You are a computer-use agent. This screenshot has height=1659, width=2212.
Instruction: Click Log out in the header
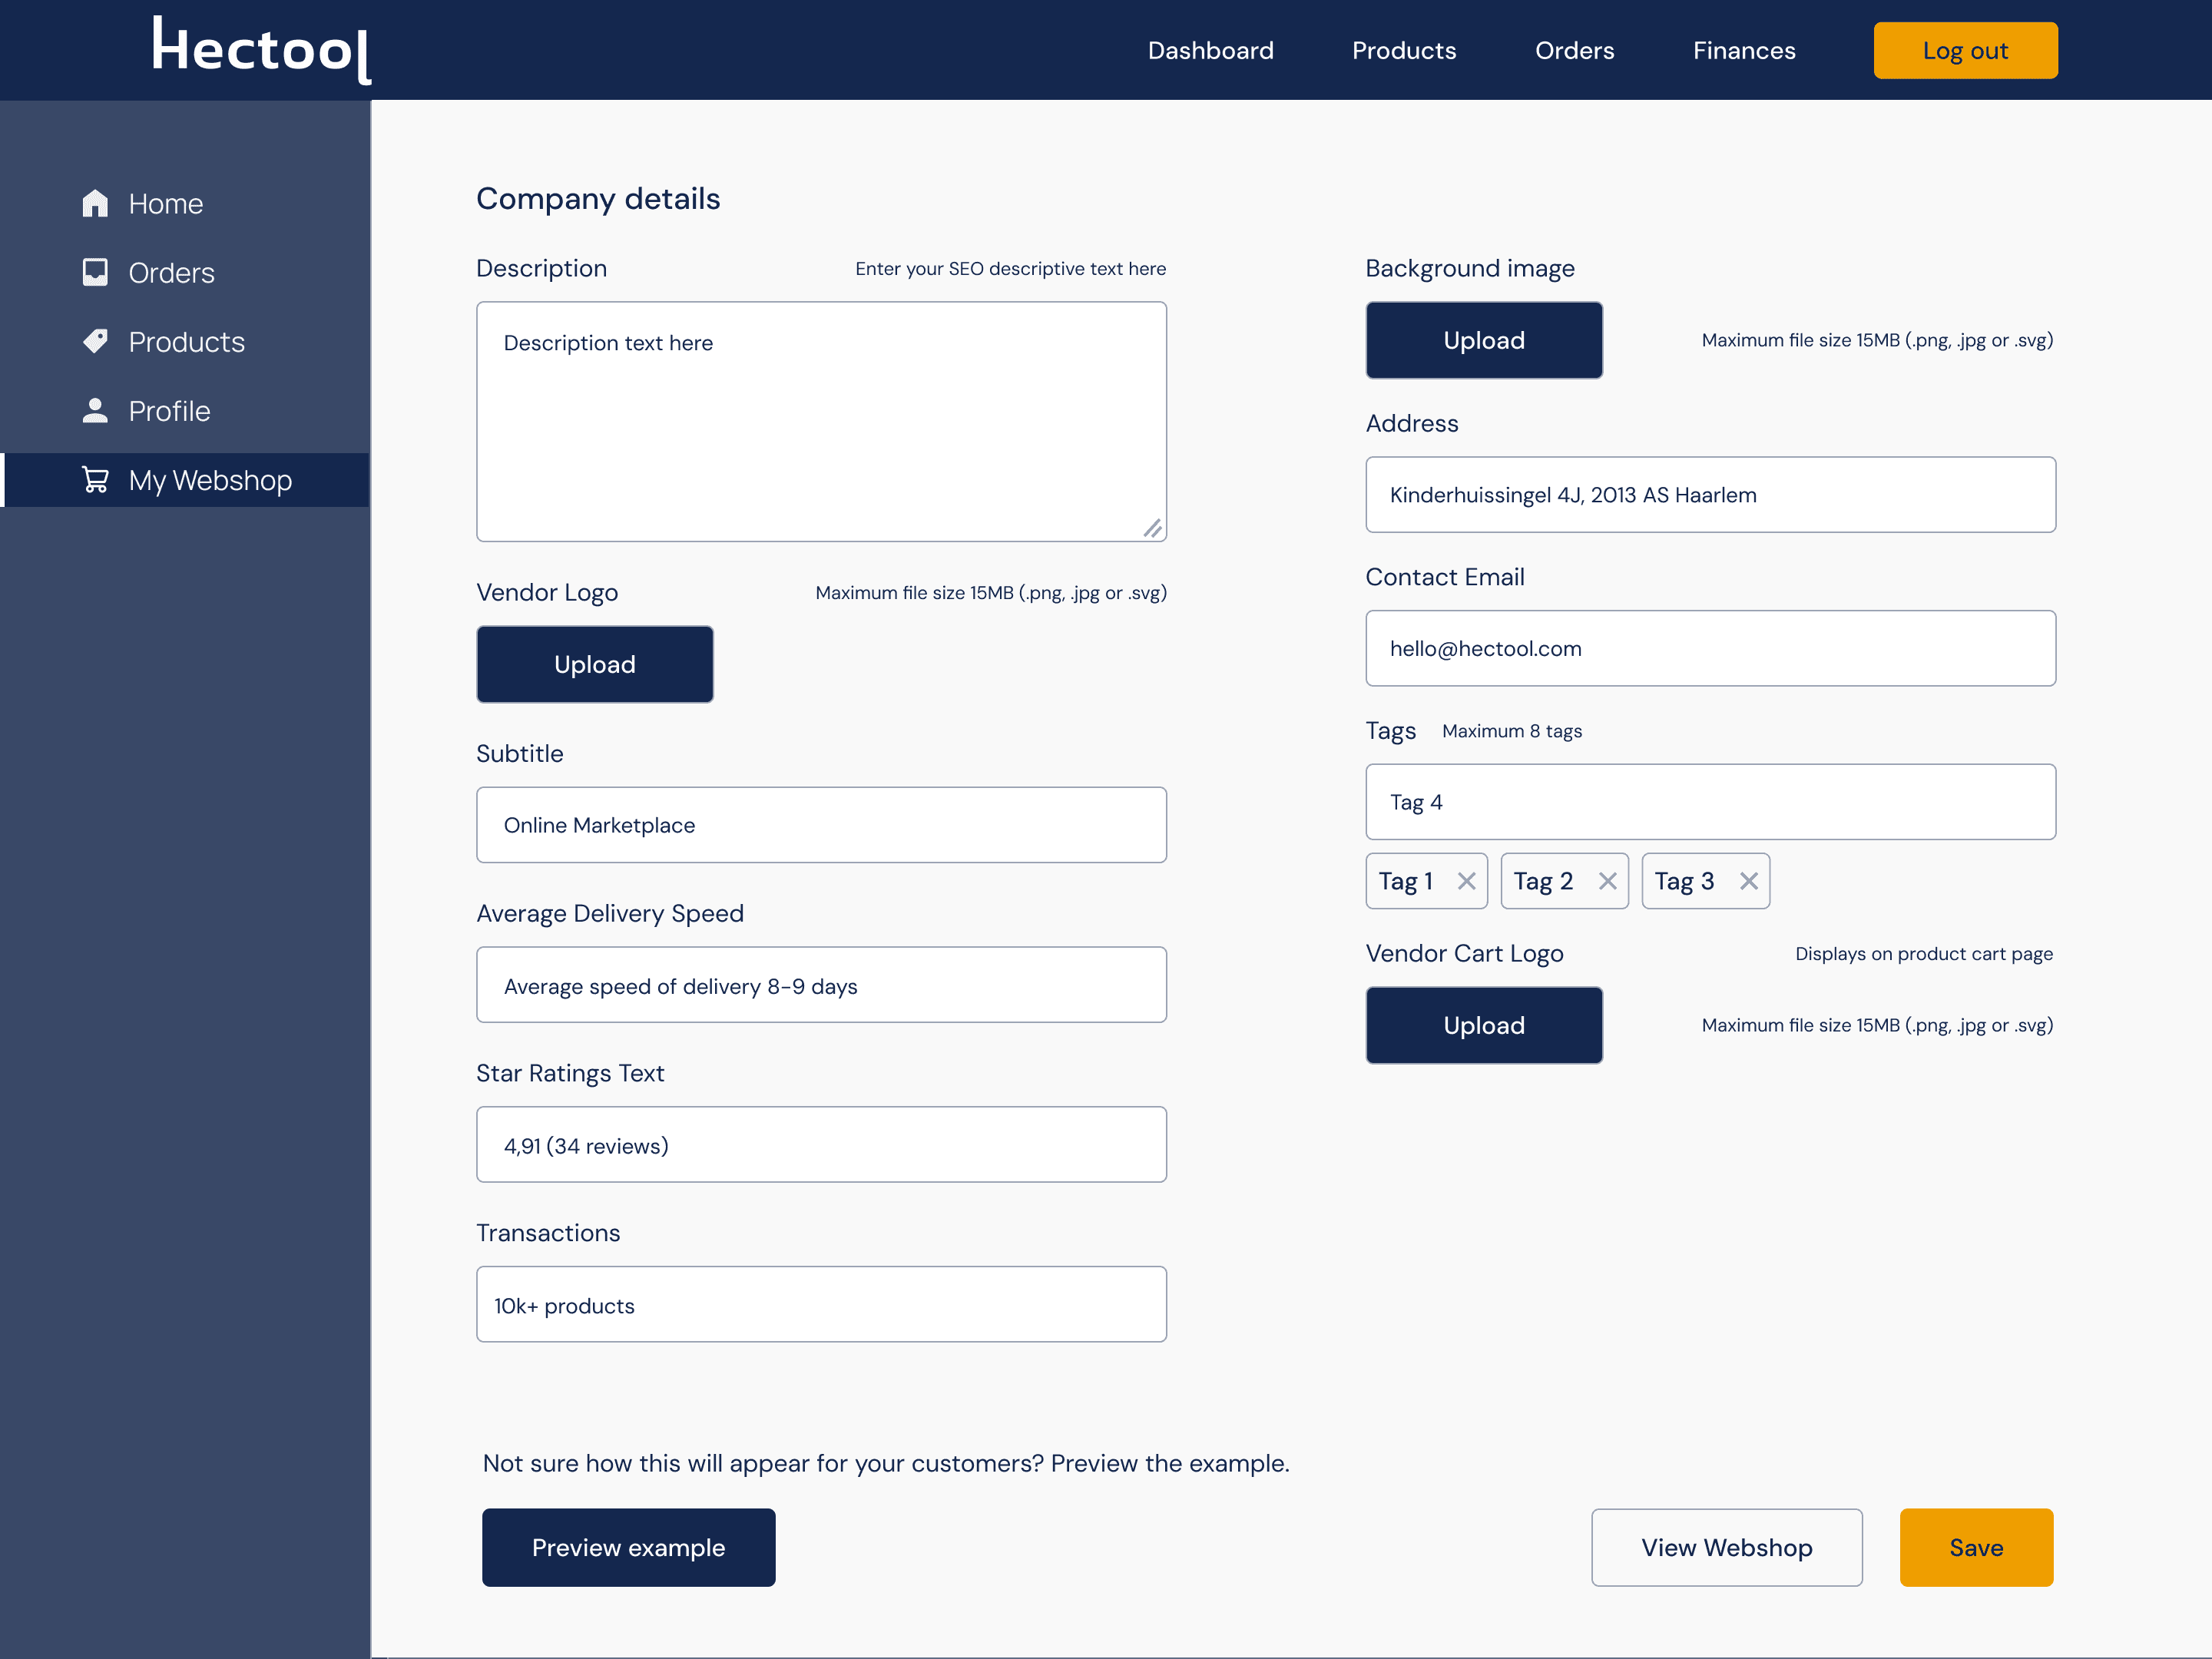click(1964, 50)
